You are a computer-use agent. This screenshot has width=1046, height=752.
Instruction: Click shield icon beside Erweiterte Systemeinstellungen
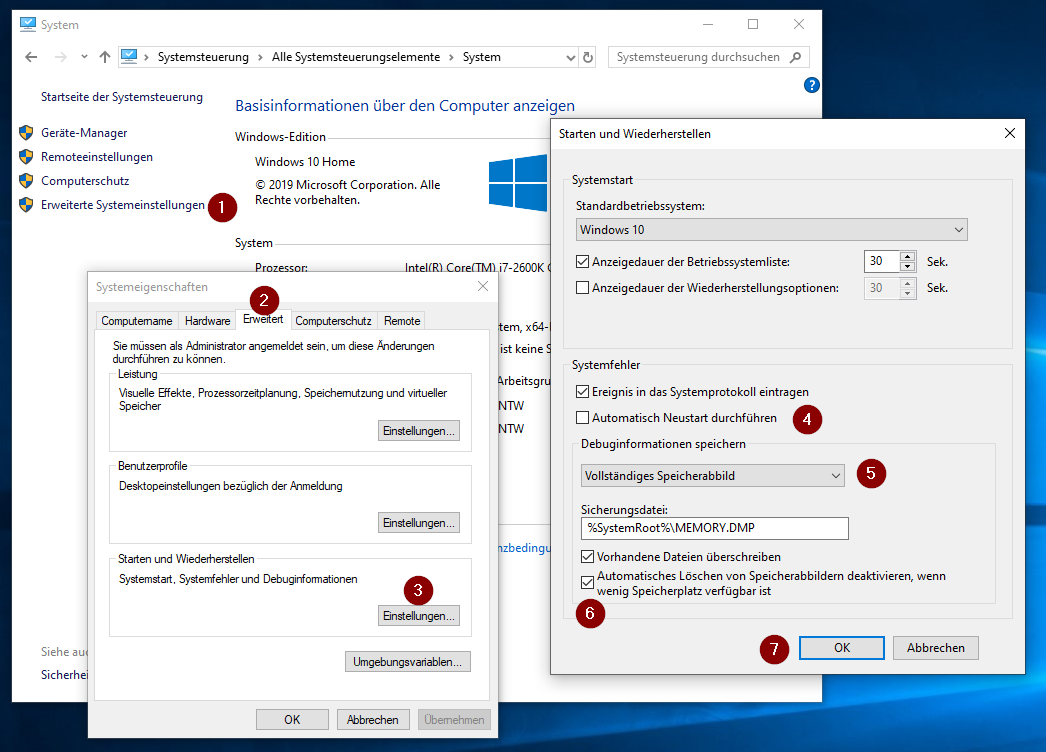point(26,205)
